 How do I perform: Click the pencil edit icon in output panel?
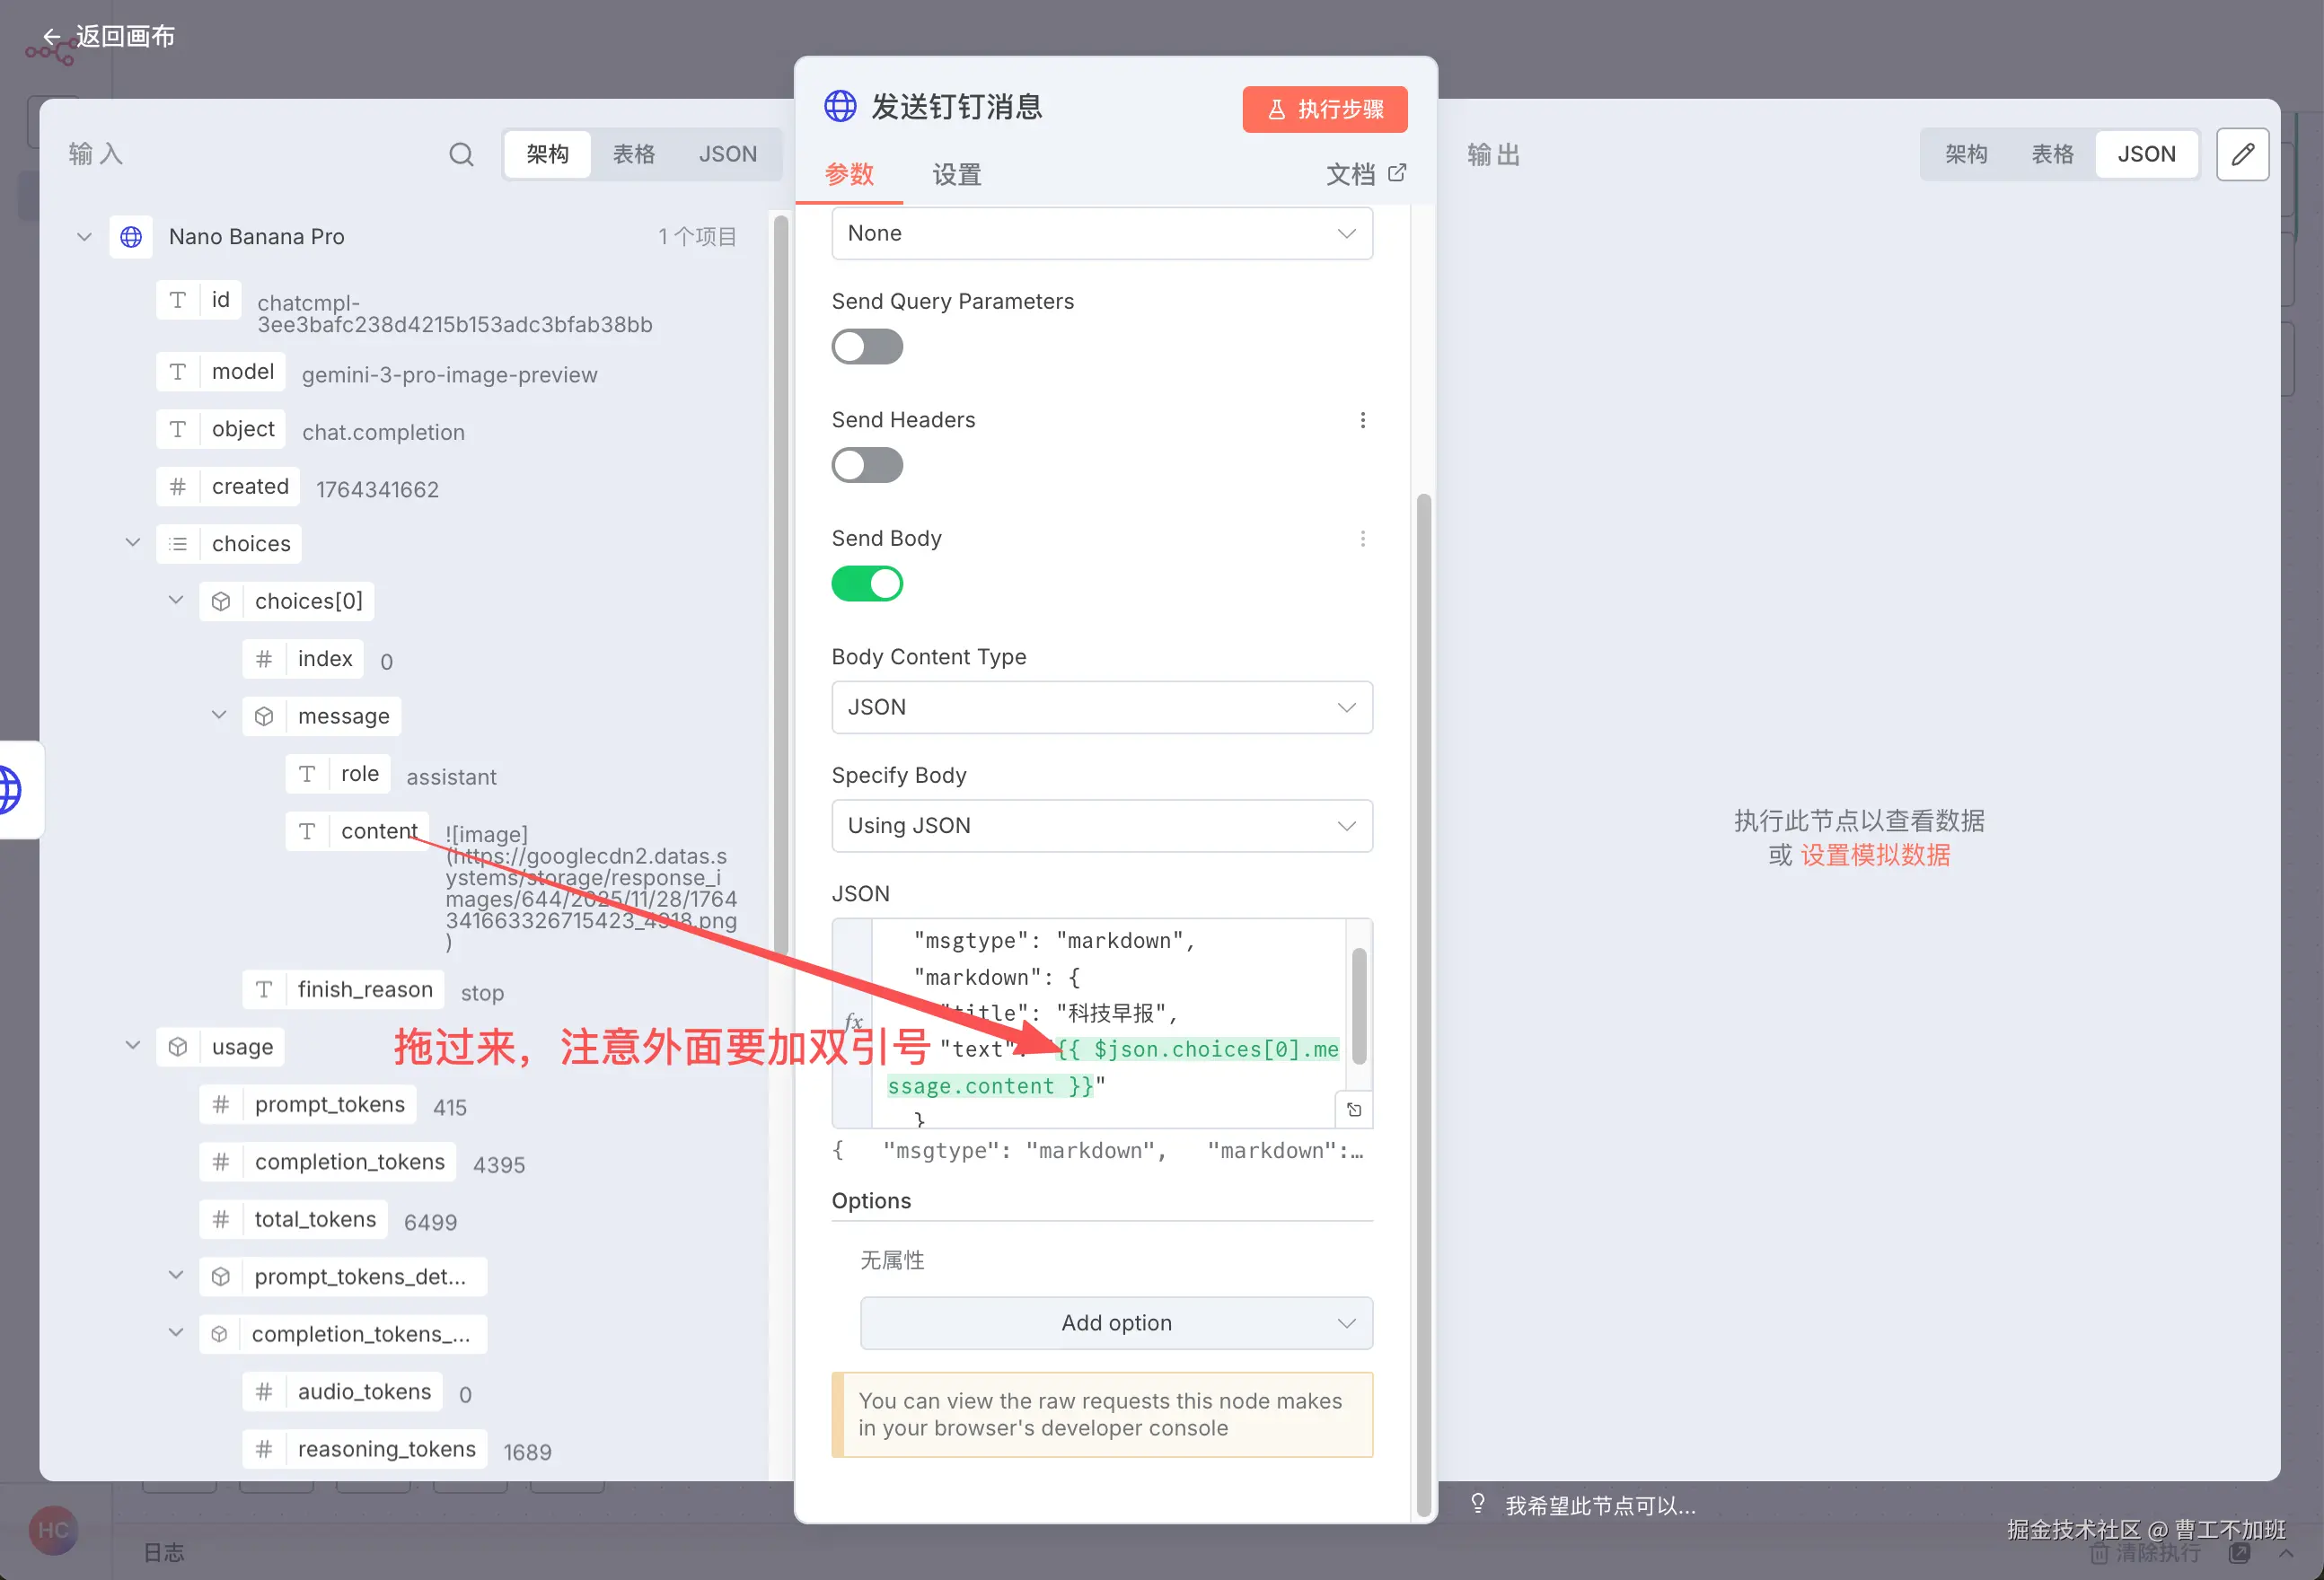point(2242,154)
